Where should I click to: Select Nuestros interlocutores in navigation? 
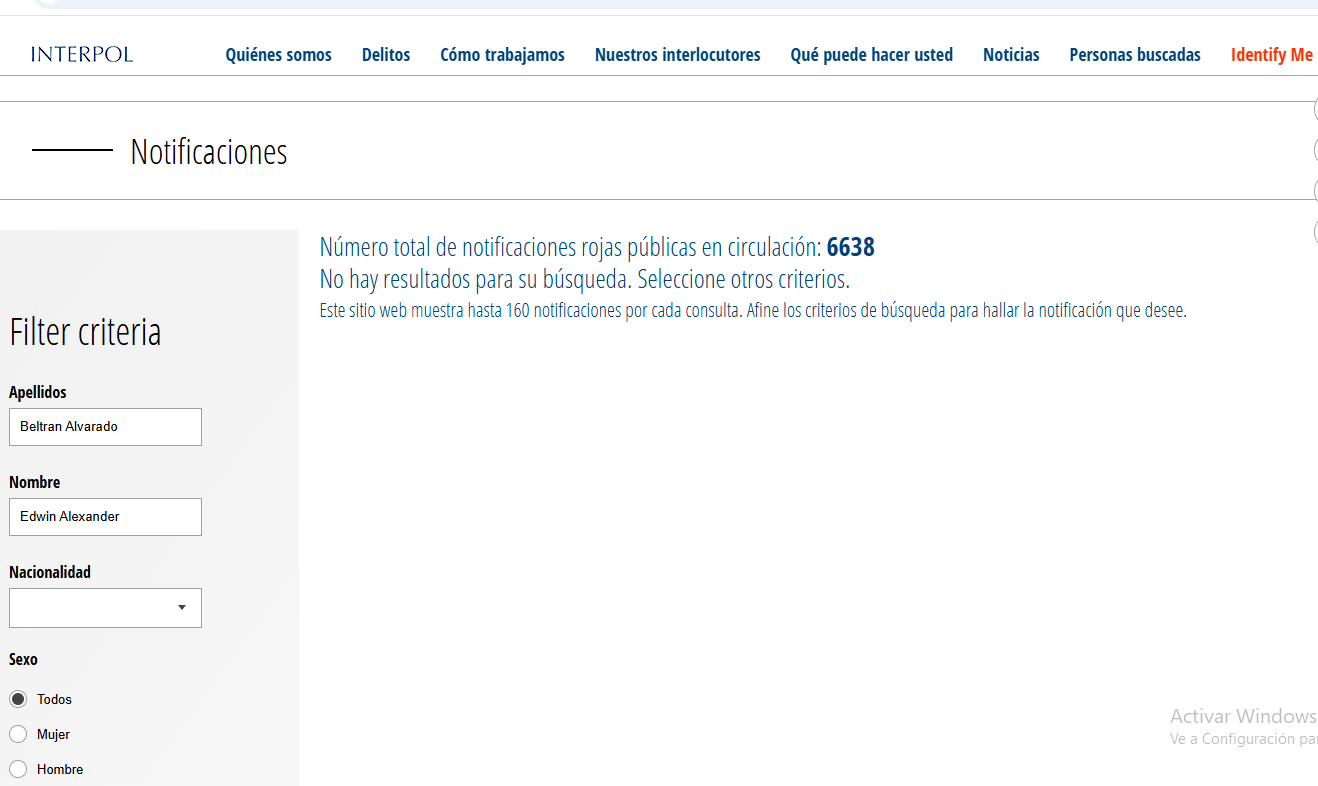point(677,55)
